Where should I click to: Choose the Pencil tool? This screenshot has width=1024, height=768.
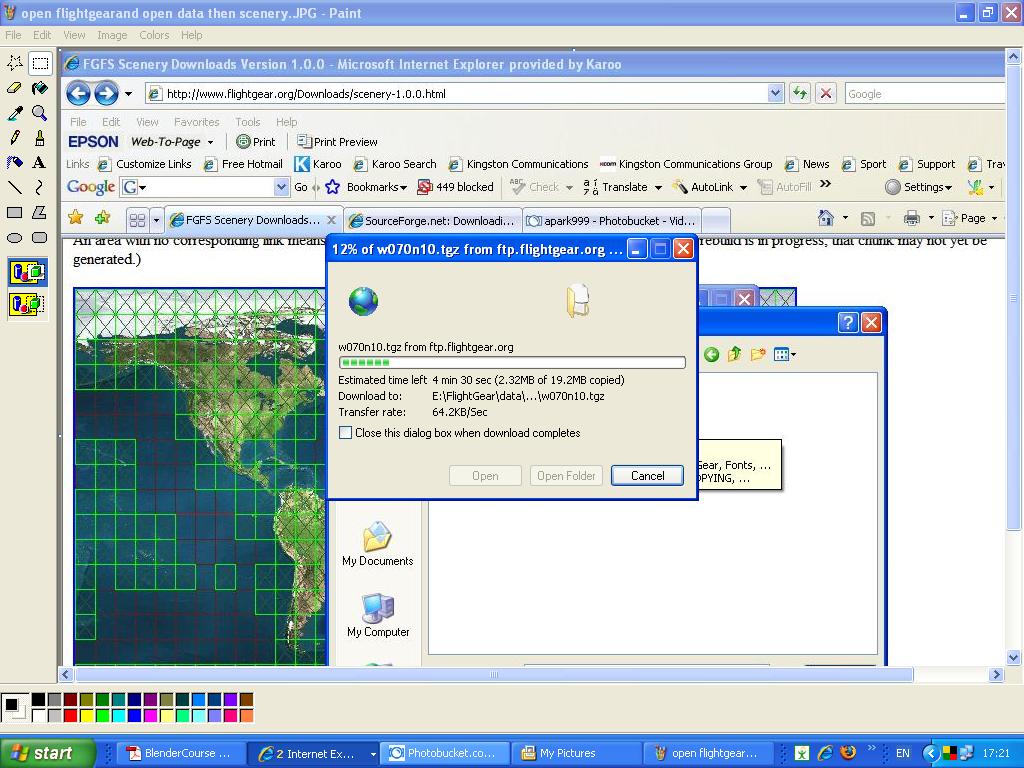click(x=15, y=138)
